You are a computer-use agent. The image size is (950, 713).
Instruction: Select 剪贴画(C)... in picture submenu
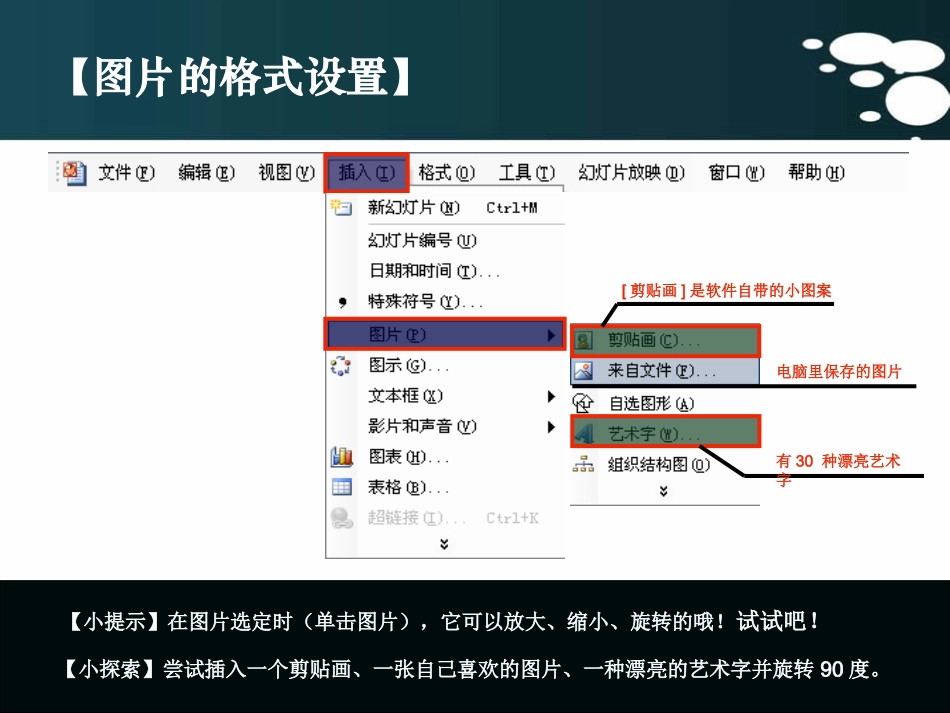(665, 340)
